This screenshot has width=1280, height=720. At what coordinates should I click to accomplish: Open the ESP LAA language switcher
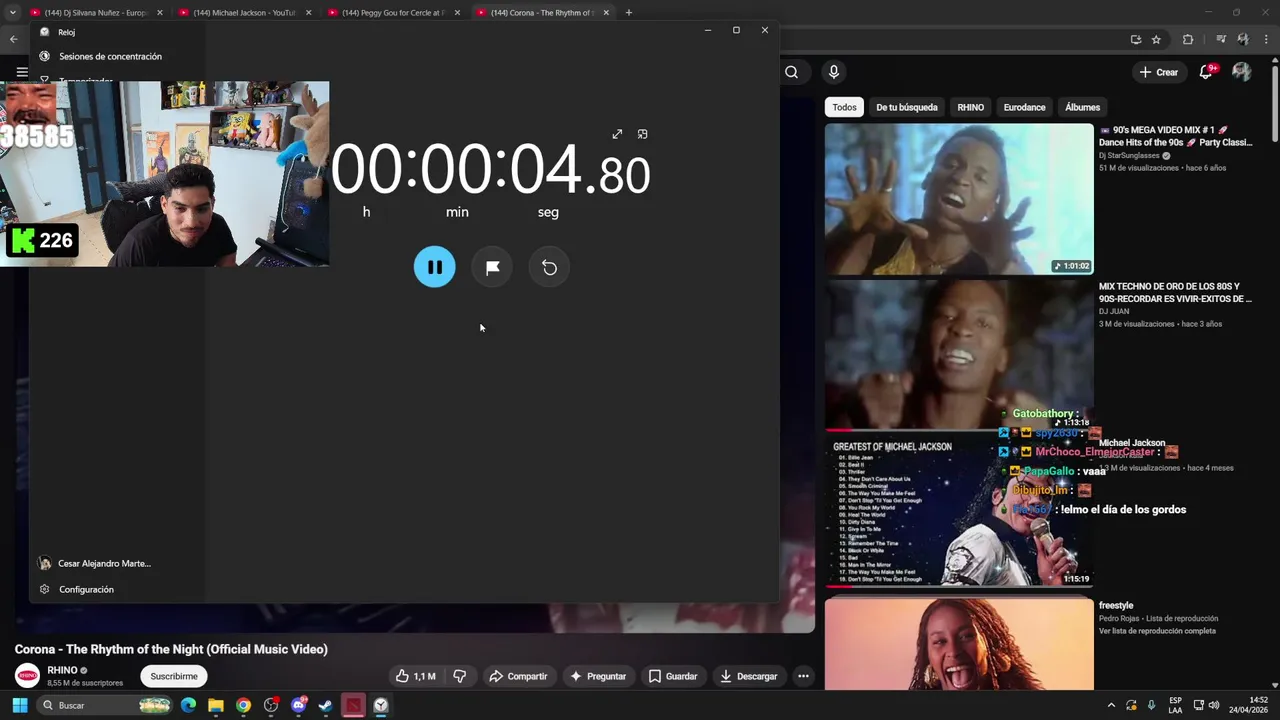point(1175,705)
